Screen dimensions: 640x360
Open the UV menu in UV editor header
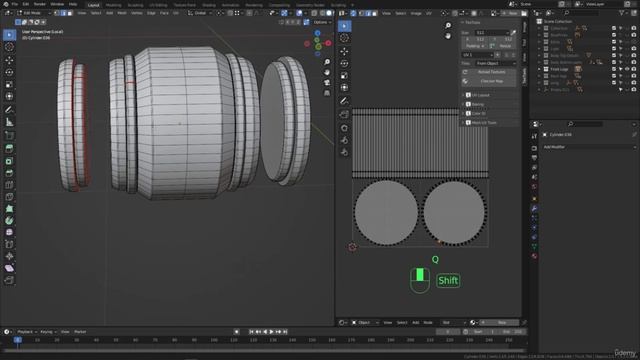pyautogui.click(x=429, y=13)
